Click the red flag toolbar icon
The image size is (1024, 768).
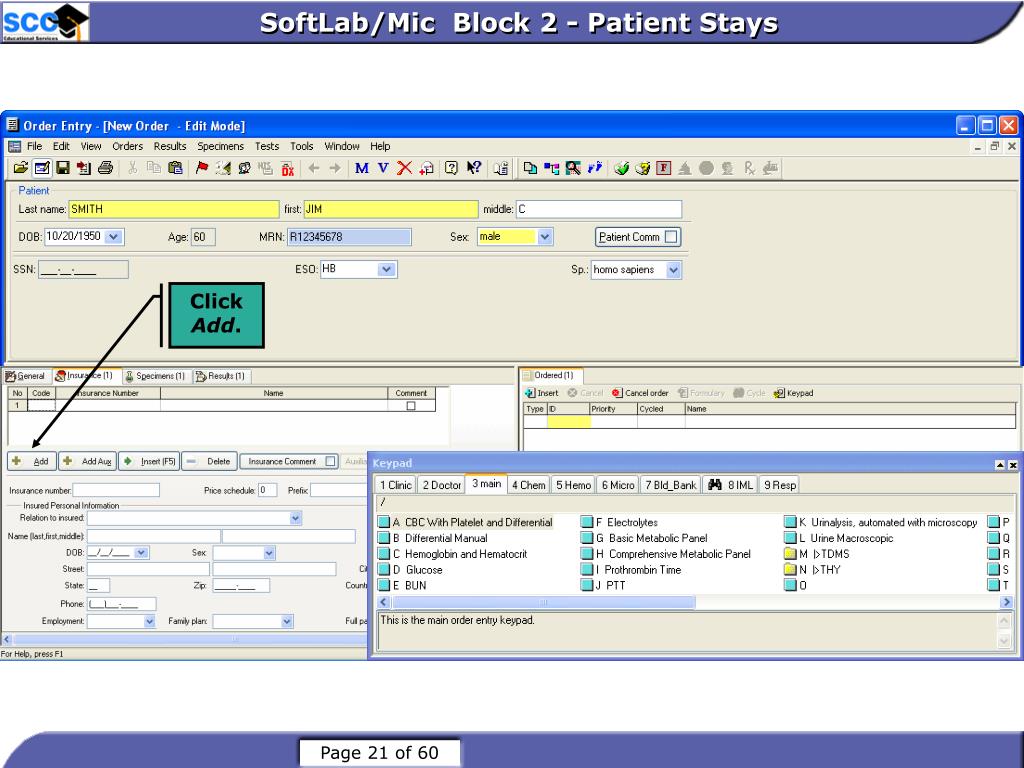tap(202, 168)
